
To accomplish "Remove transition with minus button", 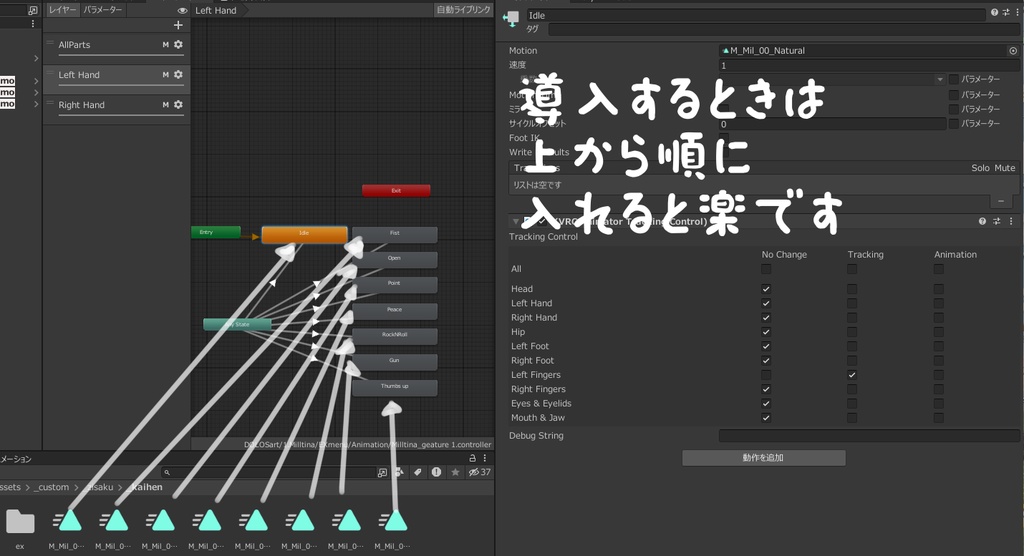I will tap(1000, 201).
